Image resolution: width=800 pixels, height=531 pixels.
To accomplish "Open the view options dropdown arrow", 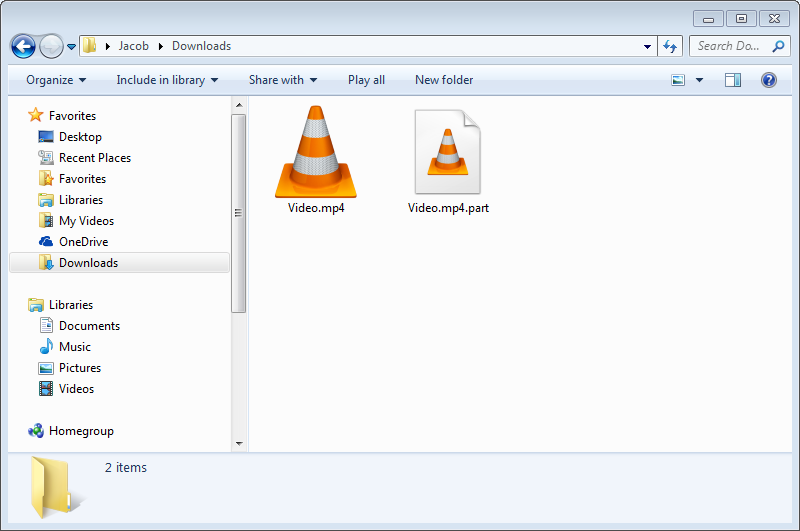I will pyautogui.click(x=699, y=80).
